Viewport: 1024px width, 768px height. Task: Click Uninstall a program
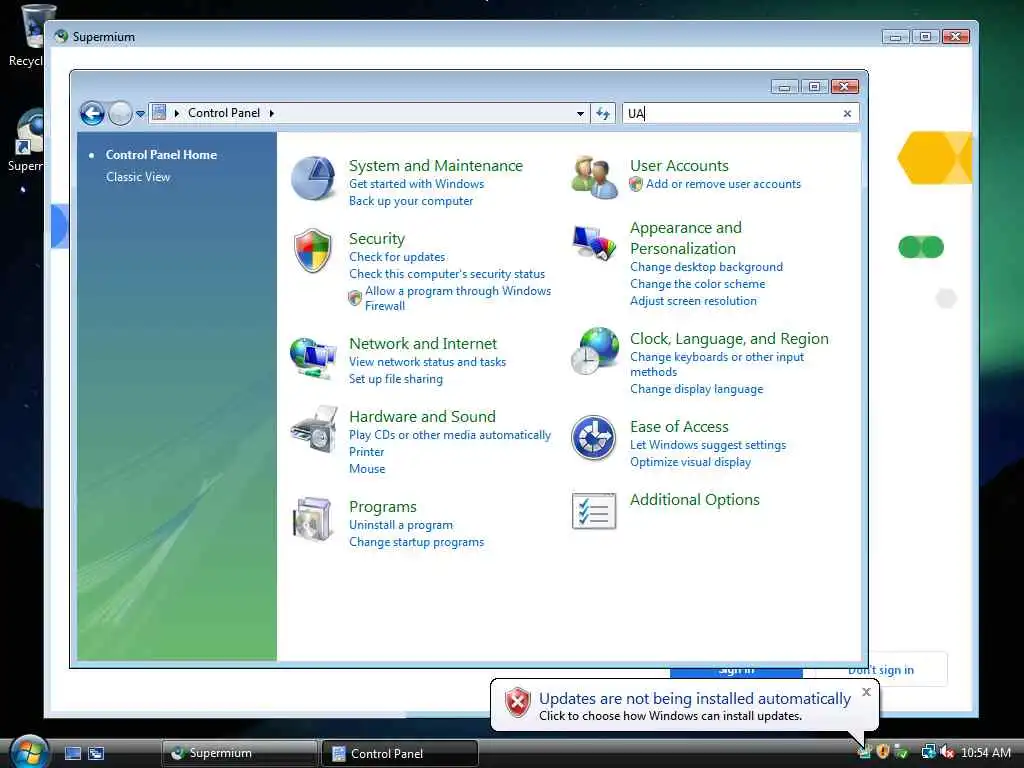[x=400, y=525]
